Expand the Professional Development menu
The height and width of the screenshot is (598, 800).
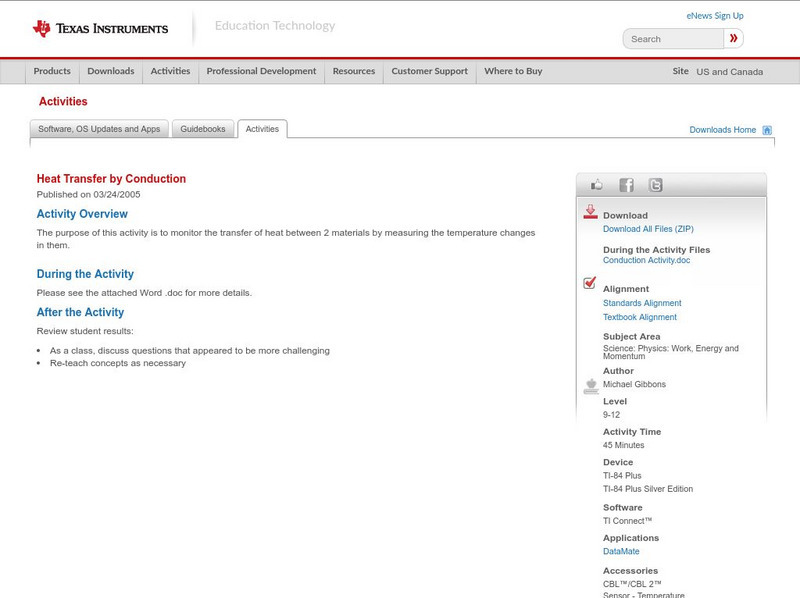261,72
